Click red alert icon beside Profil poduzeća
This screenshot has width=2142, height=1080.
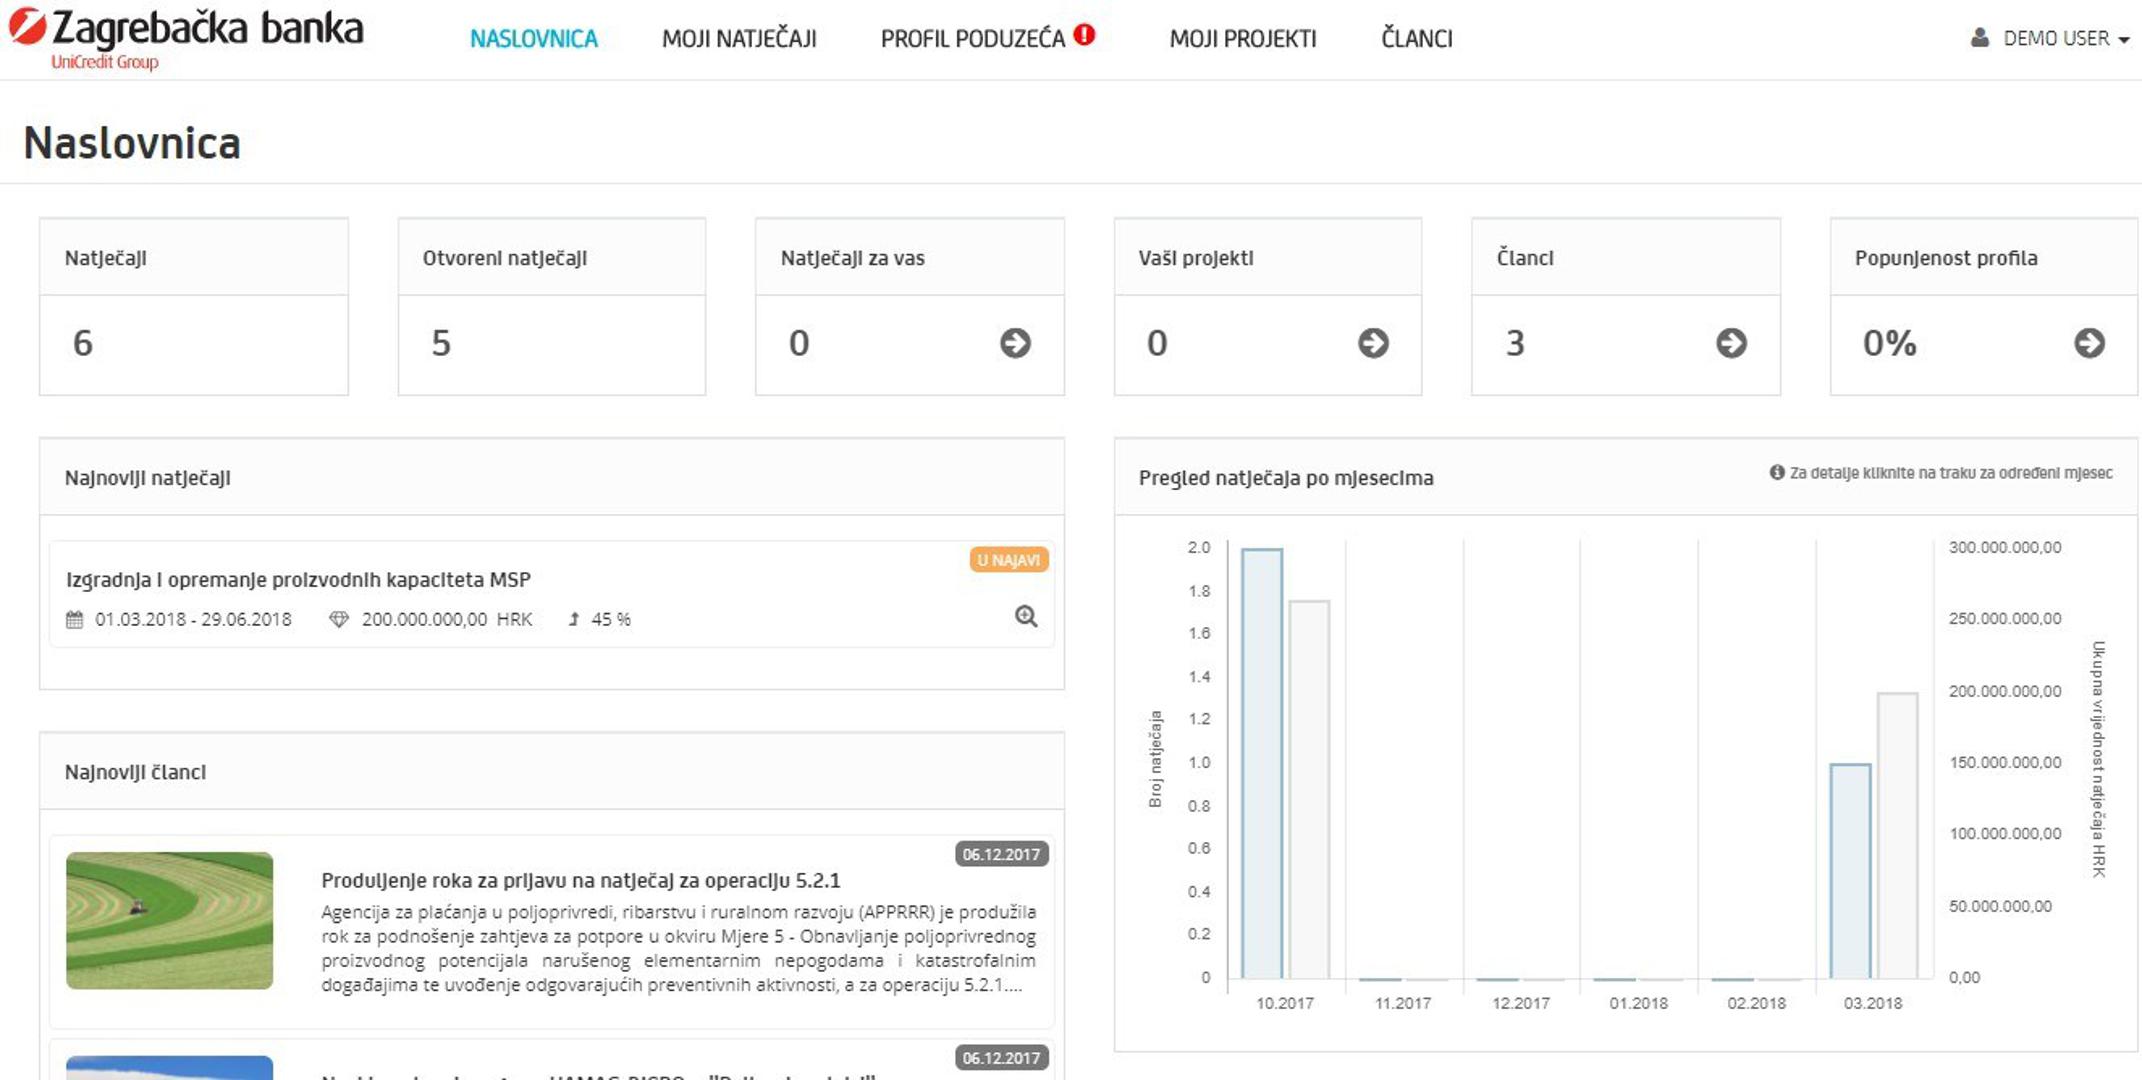tap(1085, 35)
